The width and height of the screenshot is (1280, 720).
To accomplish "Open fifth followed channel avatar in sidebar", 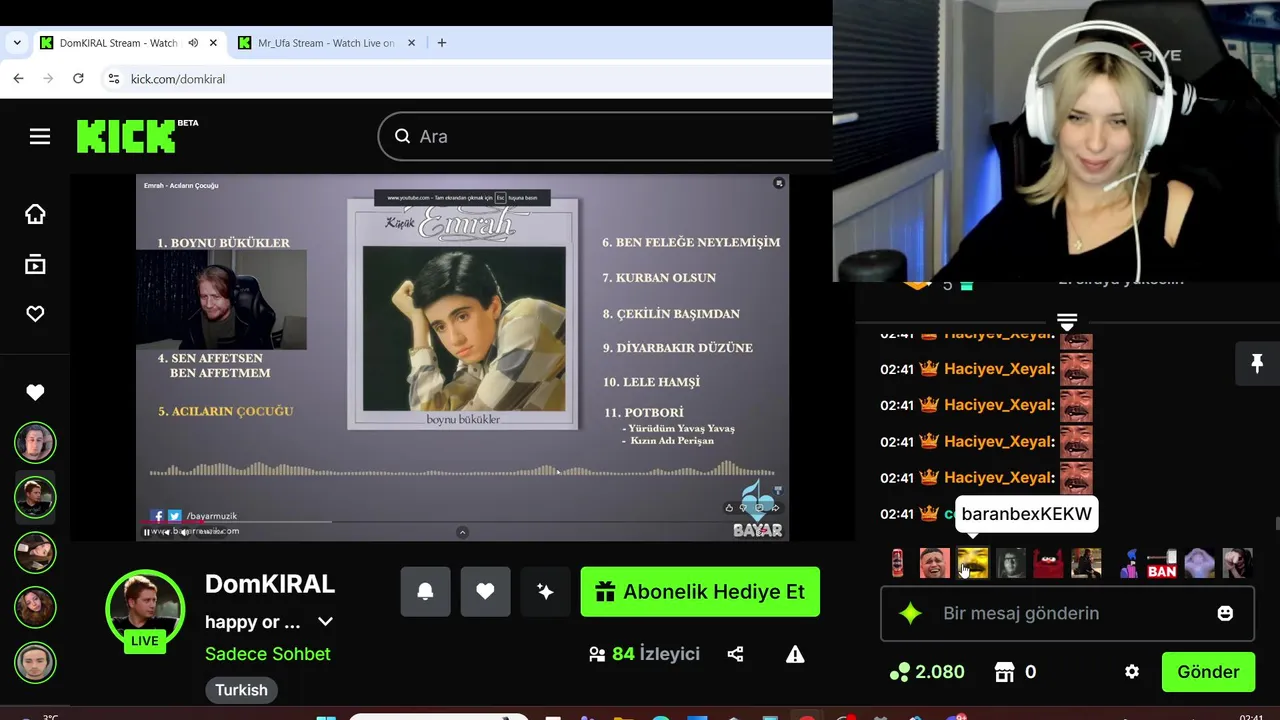I will [35, 662].
